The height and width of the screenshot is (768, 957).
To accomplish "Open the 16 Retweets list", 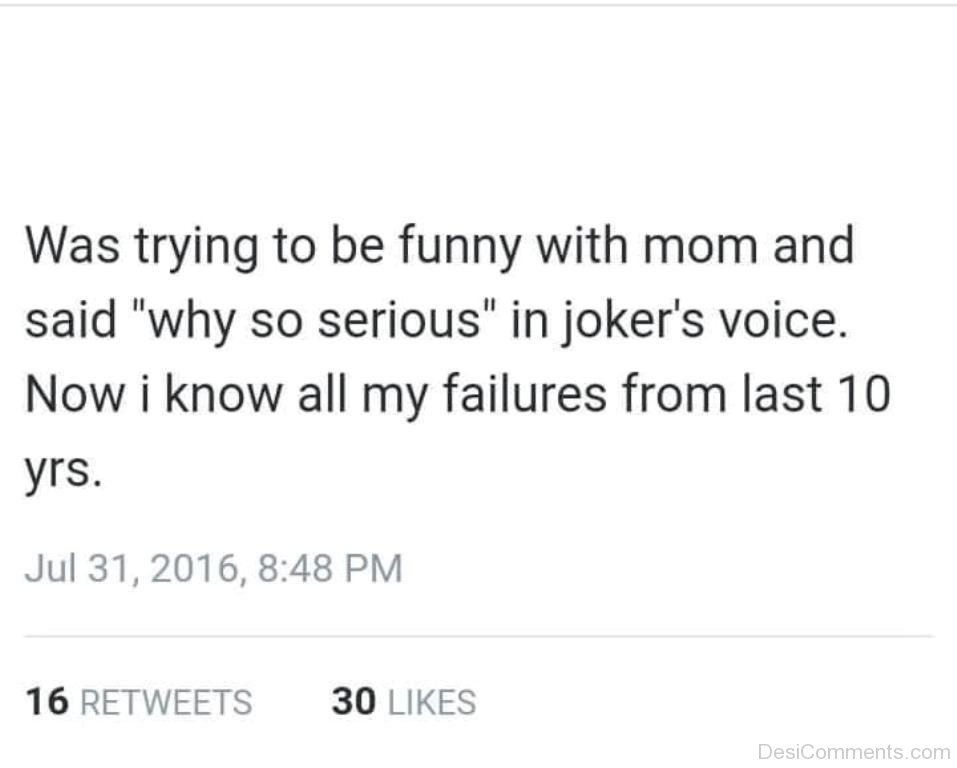I will click(x=138, y=702).
